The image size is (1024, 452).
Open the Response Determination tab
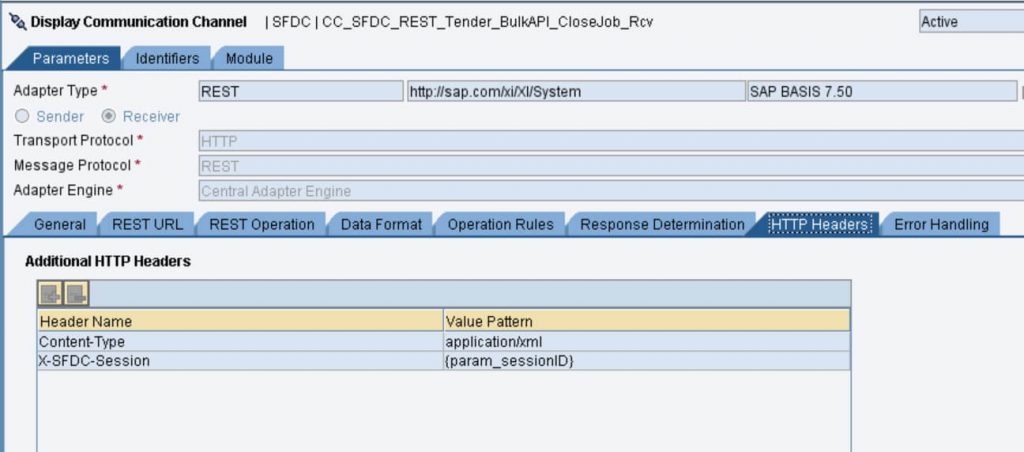(662, 224)
